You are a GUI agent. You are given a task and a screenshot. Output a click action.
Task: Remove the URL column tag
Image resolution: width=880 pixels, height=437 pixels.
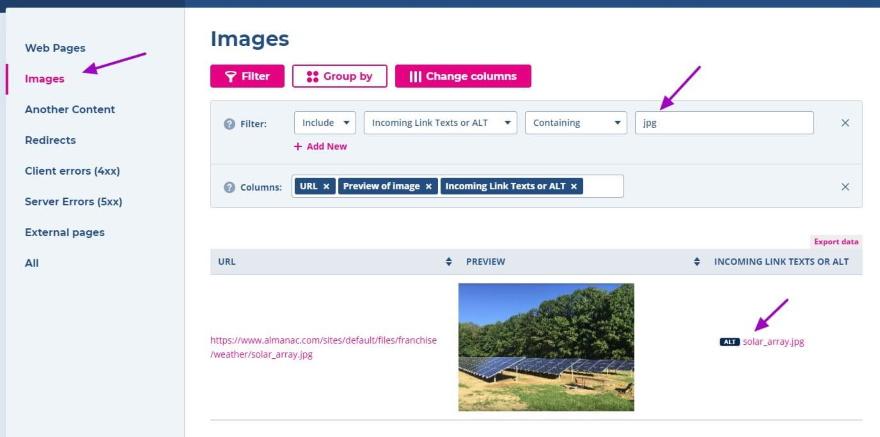click(x=326, y=187)
